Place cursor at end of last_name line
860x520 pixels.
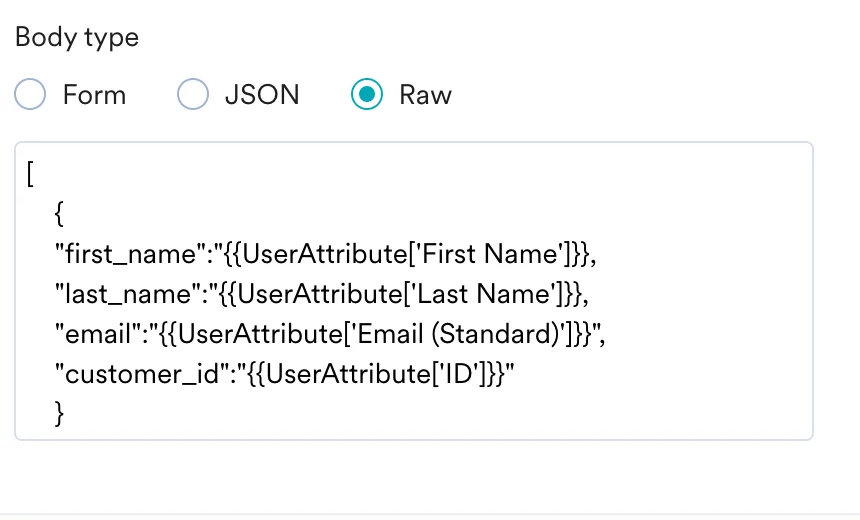(589, 294)
